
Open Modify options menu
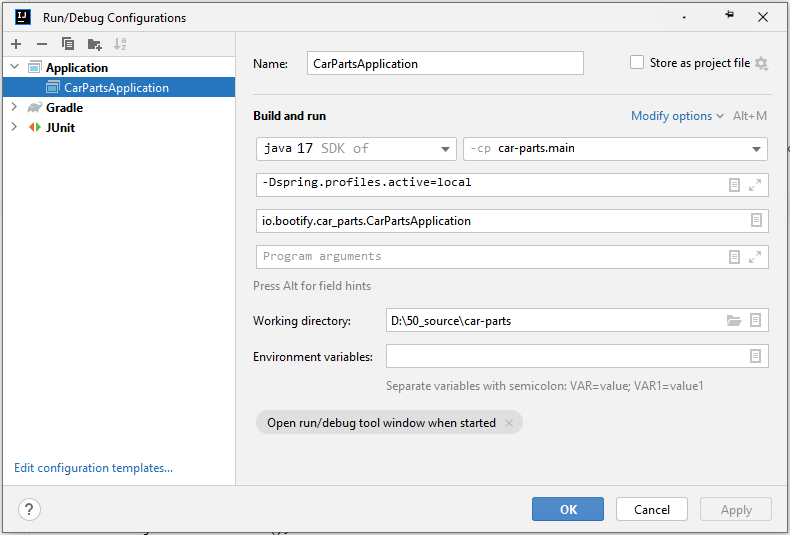tap(677, 116)
